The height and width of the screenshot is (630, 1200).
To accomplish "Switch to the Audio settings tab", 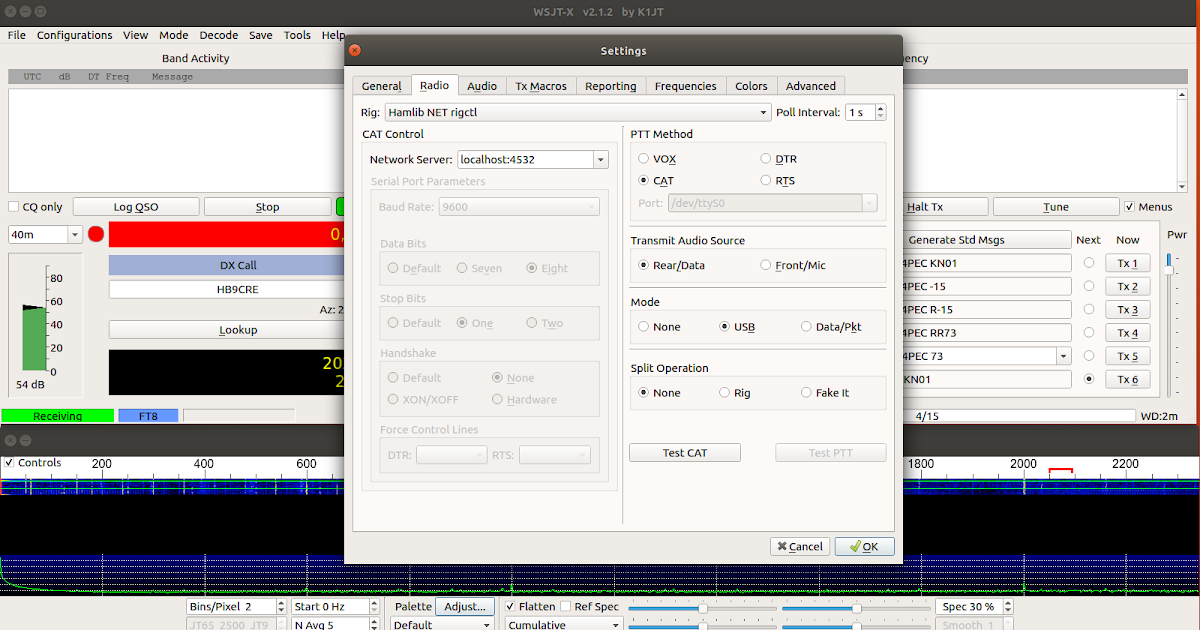I will point(482,85).
